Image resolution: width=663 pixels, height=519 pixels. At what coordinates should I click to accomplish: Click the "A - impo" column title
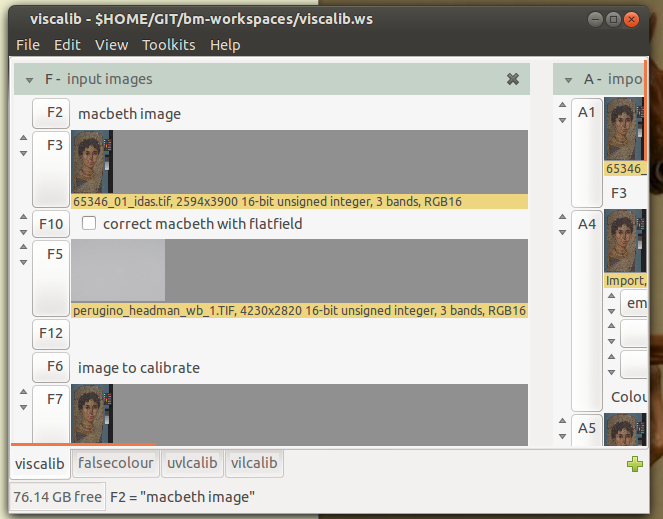(613, 79)
